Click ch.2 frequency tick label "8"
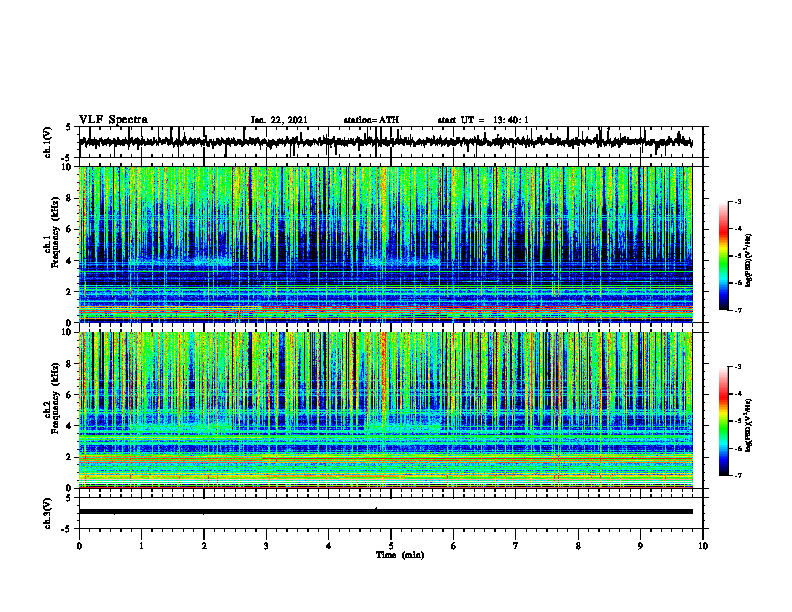The image size is (792, 612). point(69,364)
